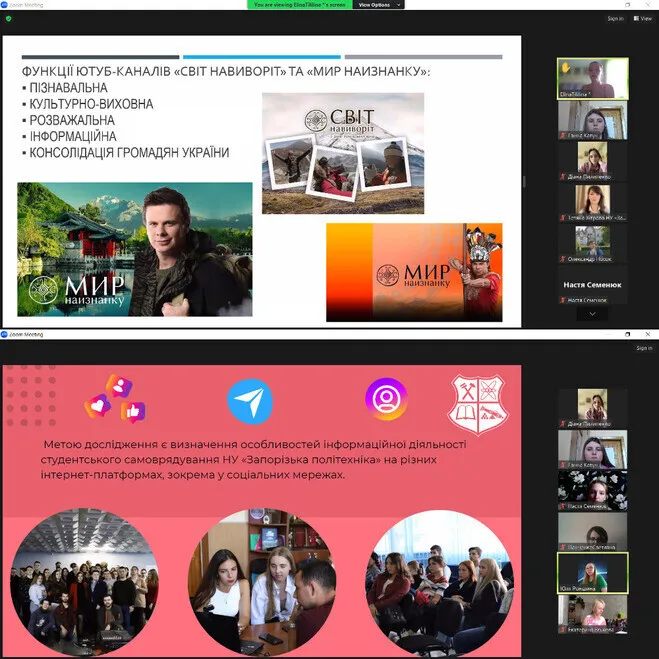Click the university crest emblem on pink slide

478,405
